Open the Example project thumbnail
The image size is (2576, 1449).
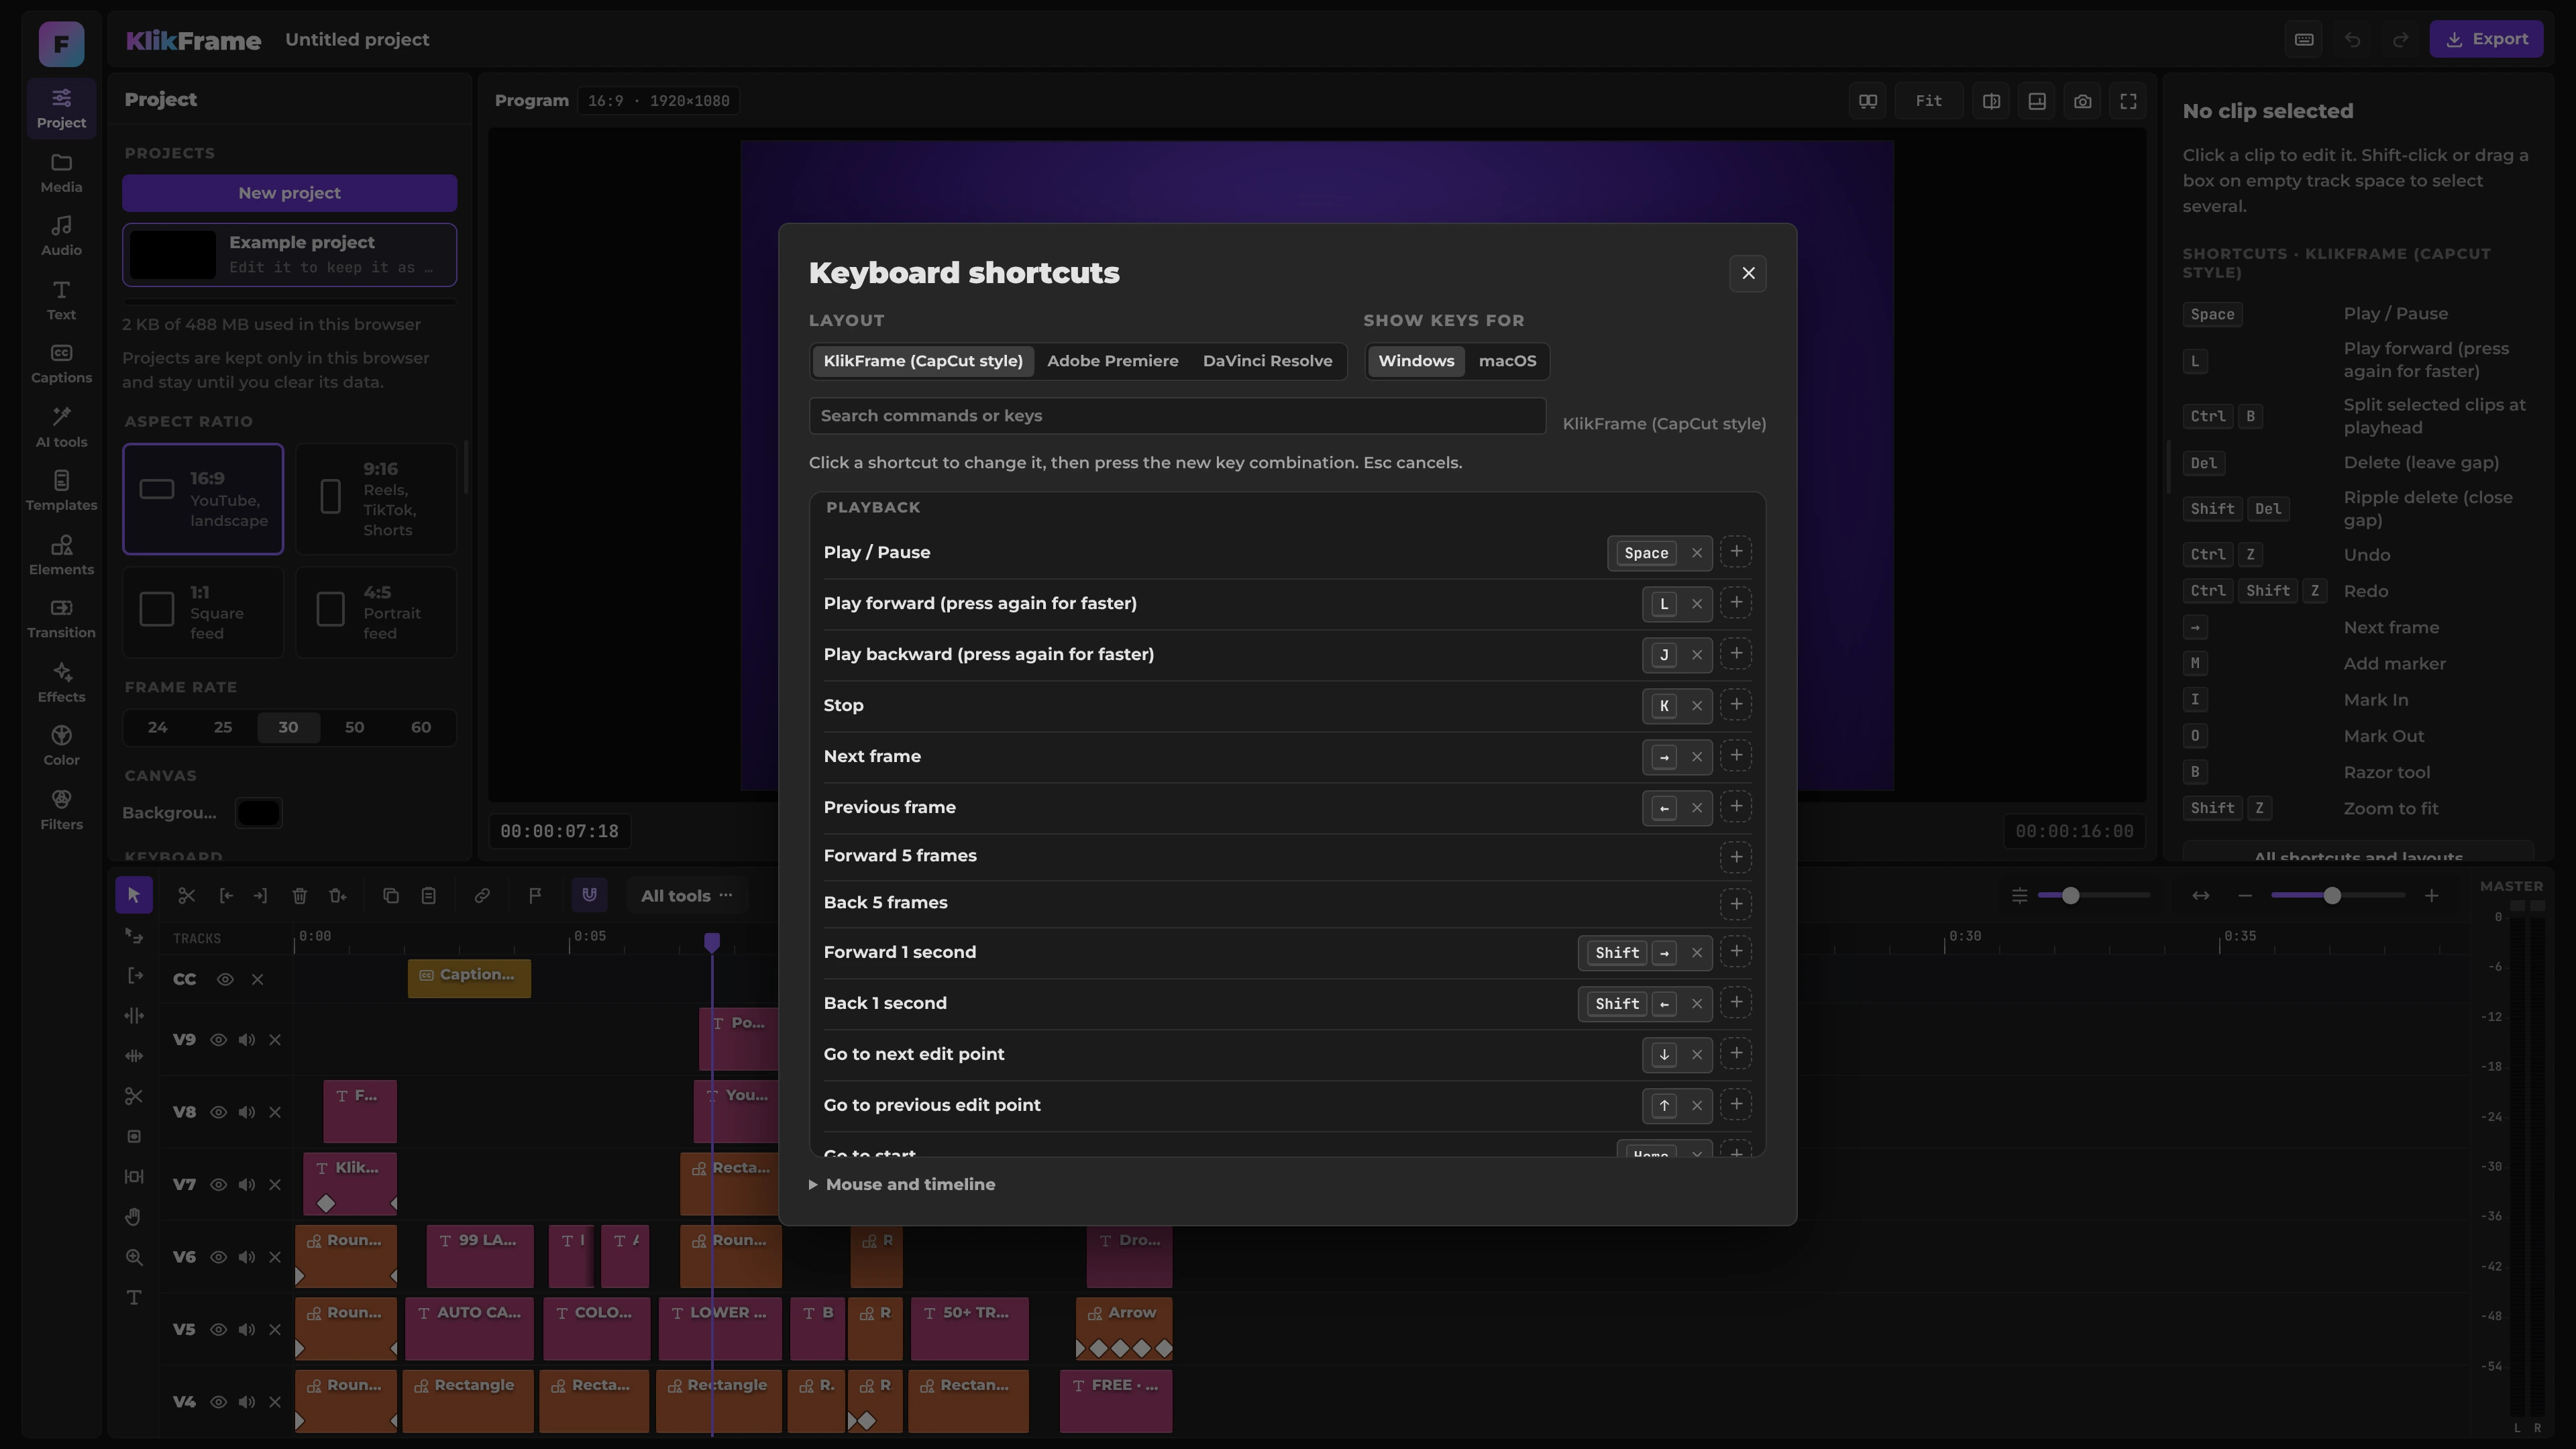pos(173,254)
